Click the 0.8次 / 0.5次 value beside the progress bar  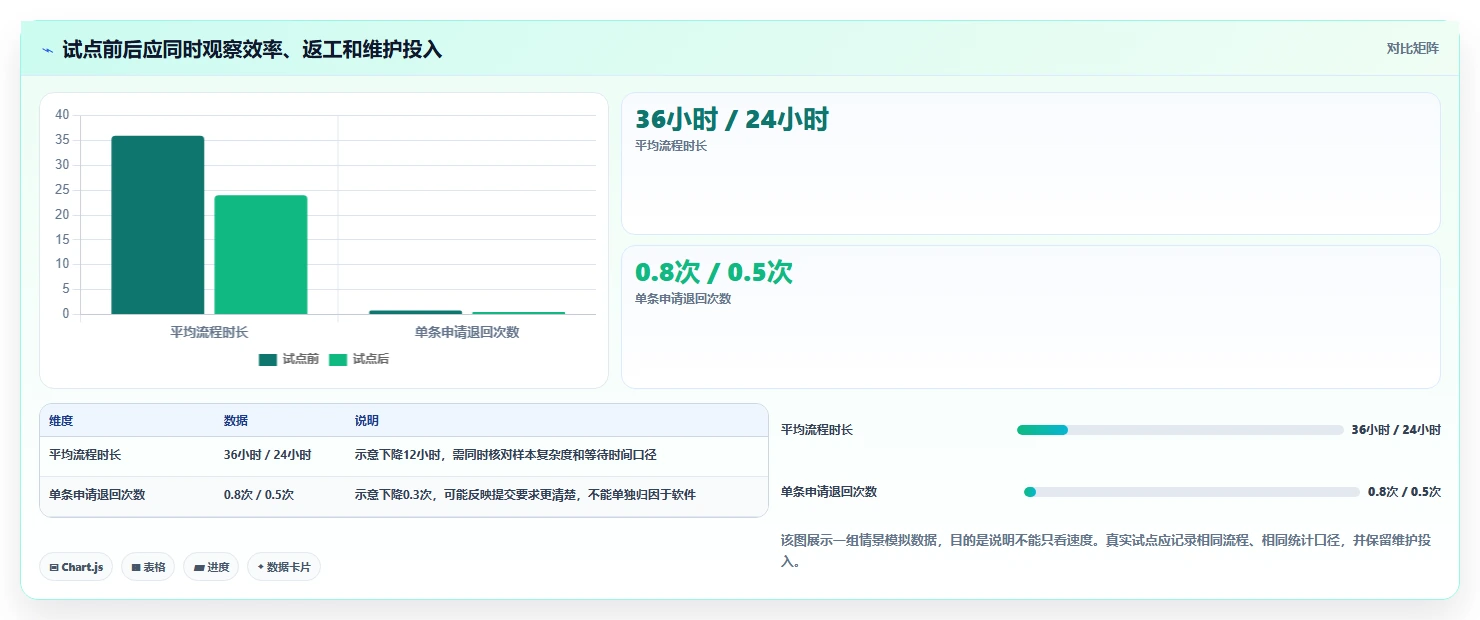pos(1404,492)
